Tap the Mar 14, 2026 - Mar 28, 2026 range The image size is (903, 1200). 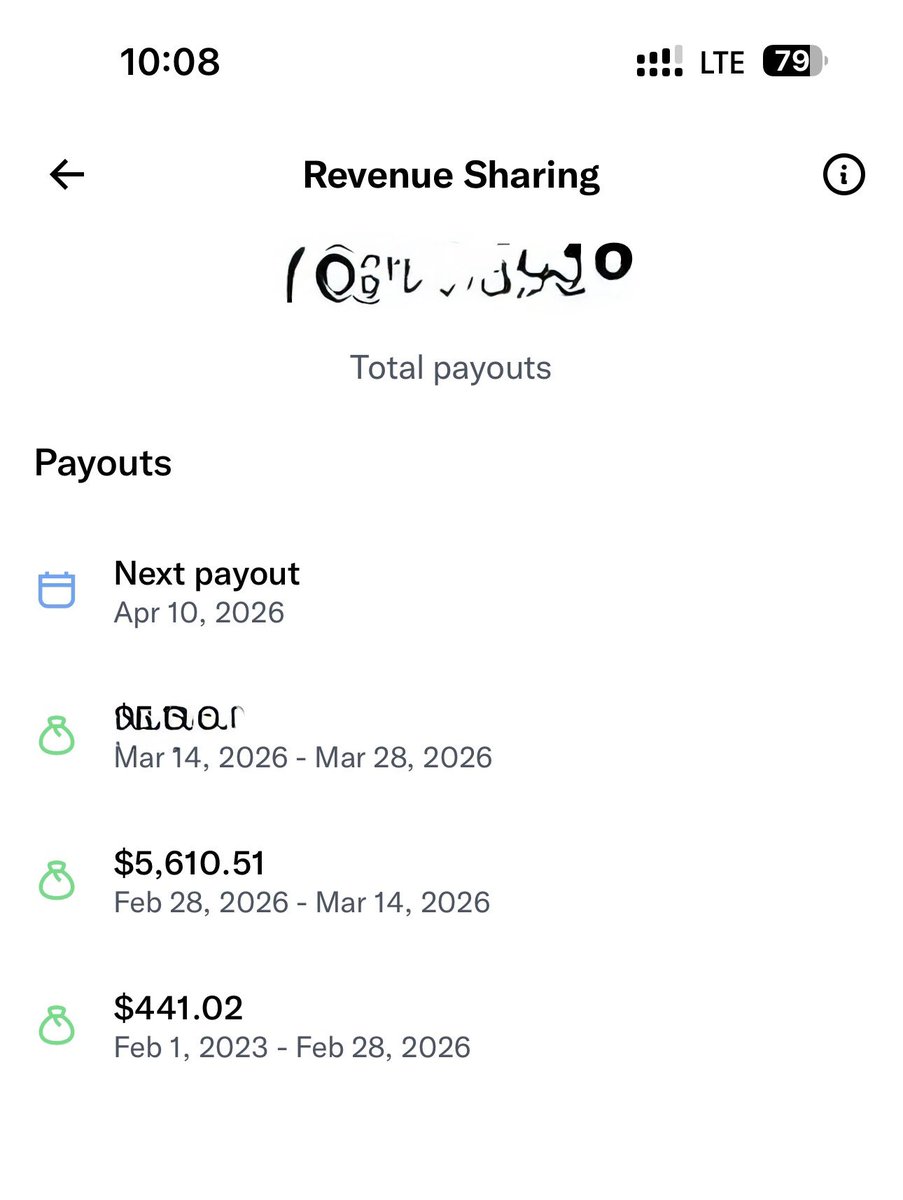point(303,757)
